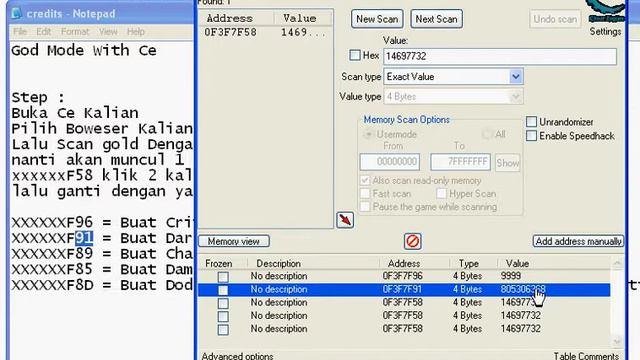
Task: Open Edit menu in Notepad
Action: pyautogui.click(x=43, y=31)
